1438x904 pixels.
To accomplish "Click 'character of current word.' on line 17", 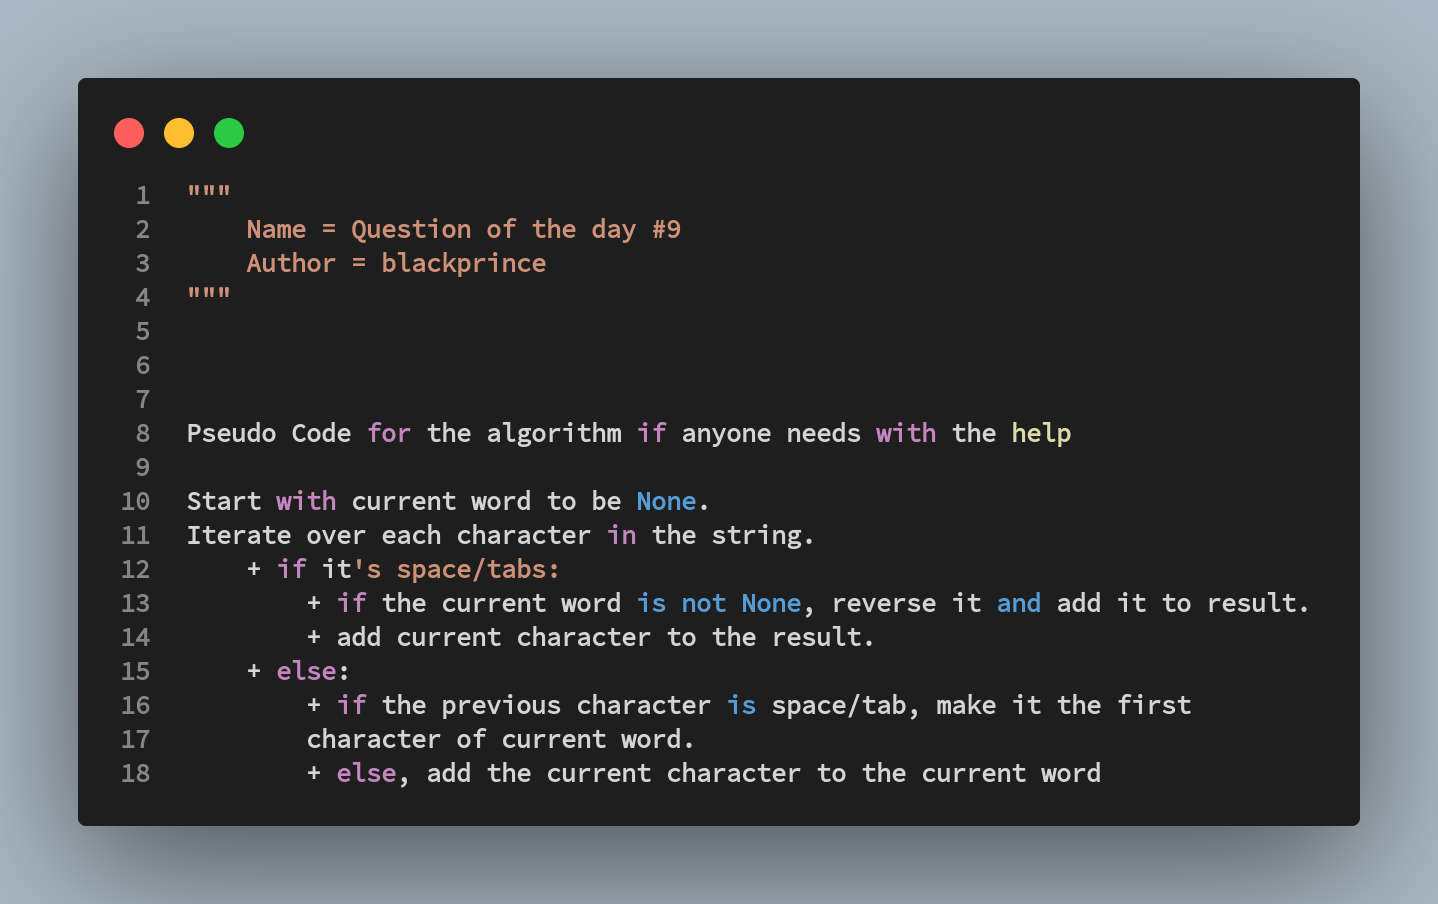I will tap(500, 739).
